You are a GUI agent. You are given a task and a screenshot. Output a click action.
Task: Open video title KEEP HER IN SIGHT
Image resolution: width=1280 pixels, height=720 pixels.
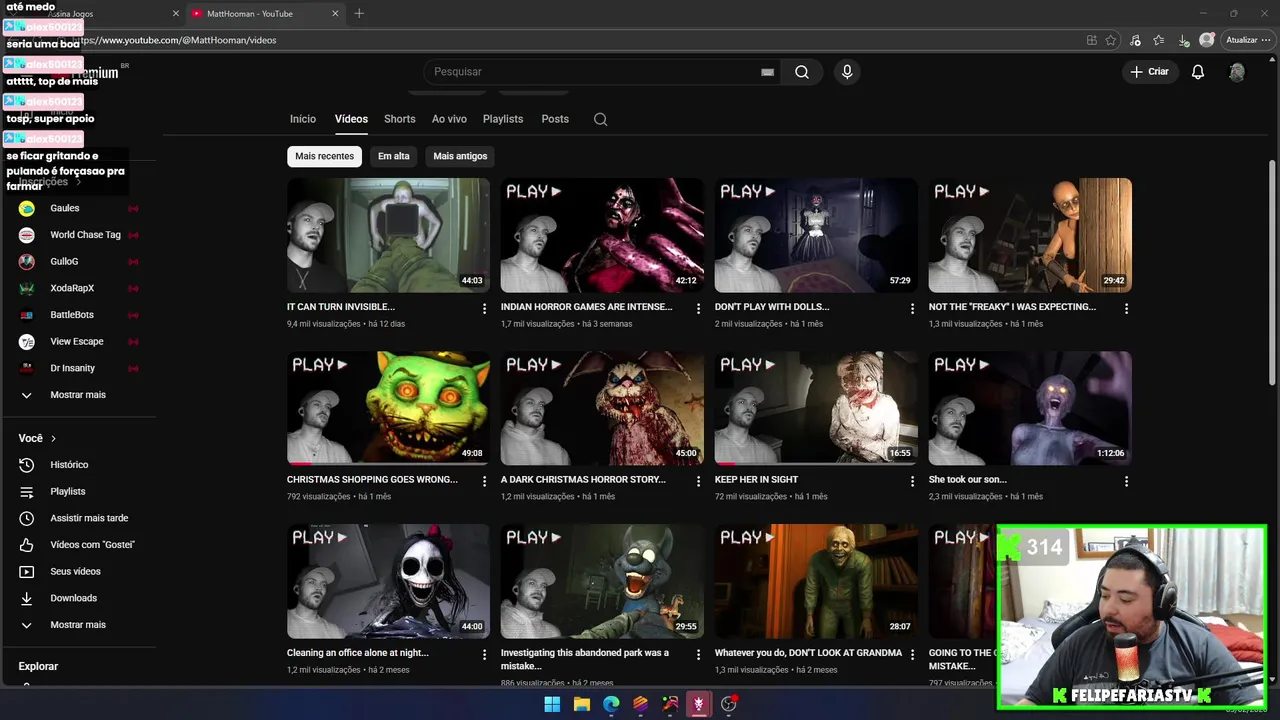pos(756,480)
